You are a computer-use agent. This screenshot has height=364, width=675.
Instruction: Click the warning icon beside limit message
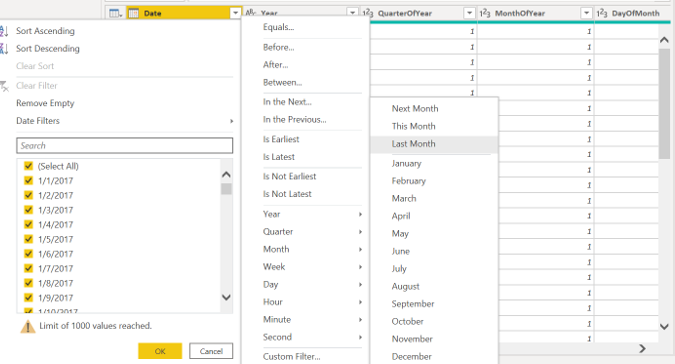[x=28, y=327]
